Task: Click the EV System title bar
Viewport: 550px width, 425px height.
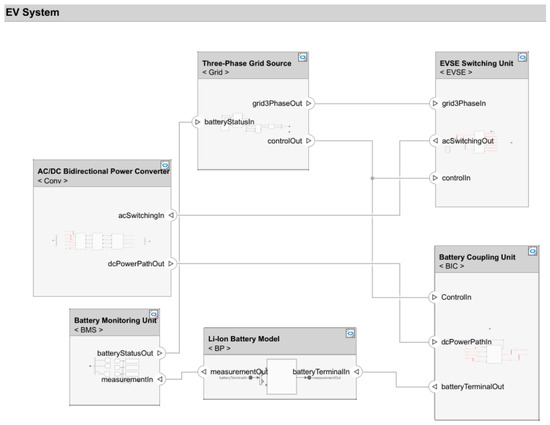Action: (275, 13)
